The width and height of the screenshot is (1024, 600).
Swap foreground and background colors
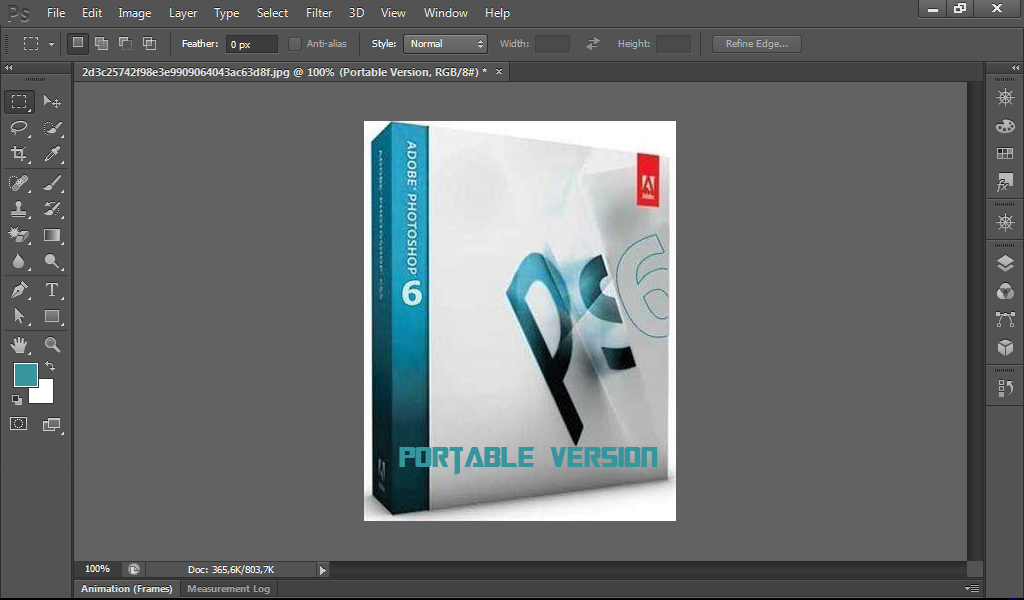pyautogui.click(x=50, y=366)
